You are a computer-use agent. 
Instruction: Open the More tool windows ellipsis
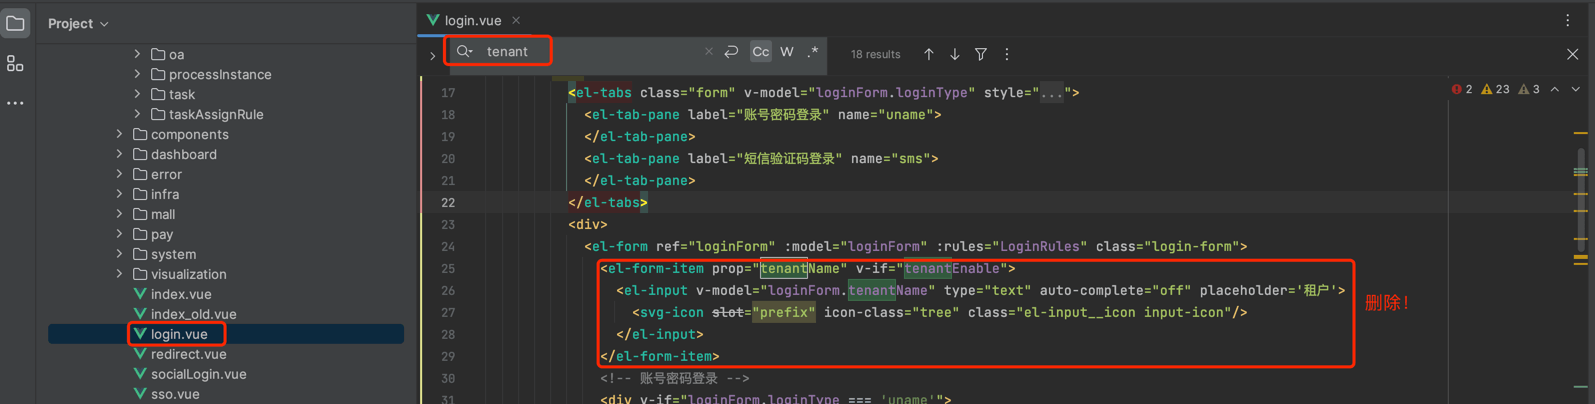15,103
